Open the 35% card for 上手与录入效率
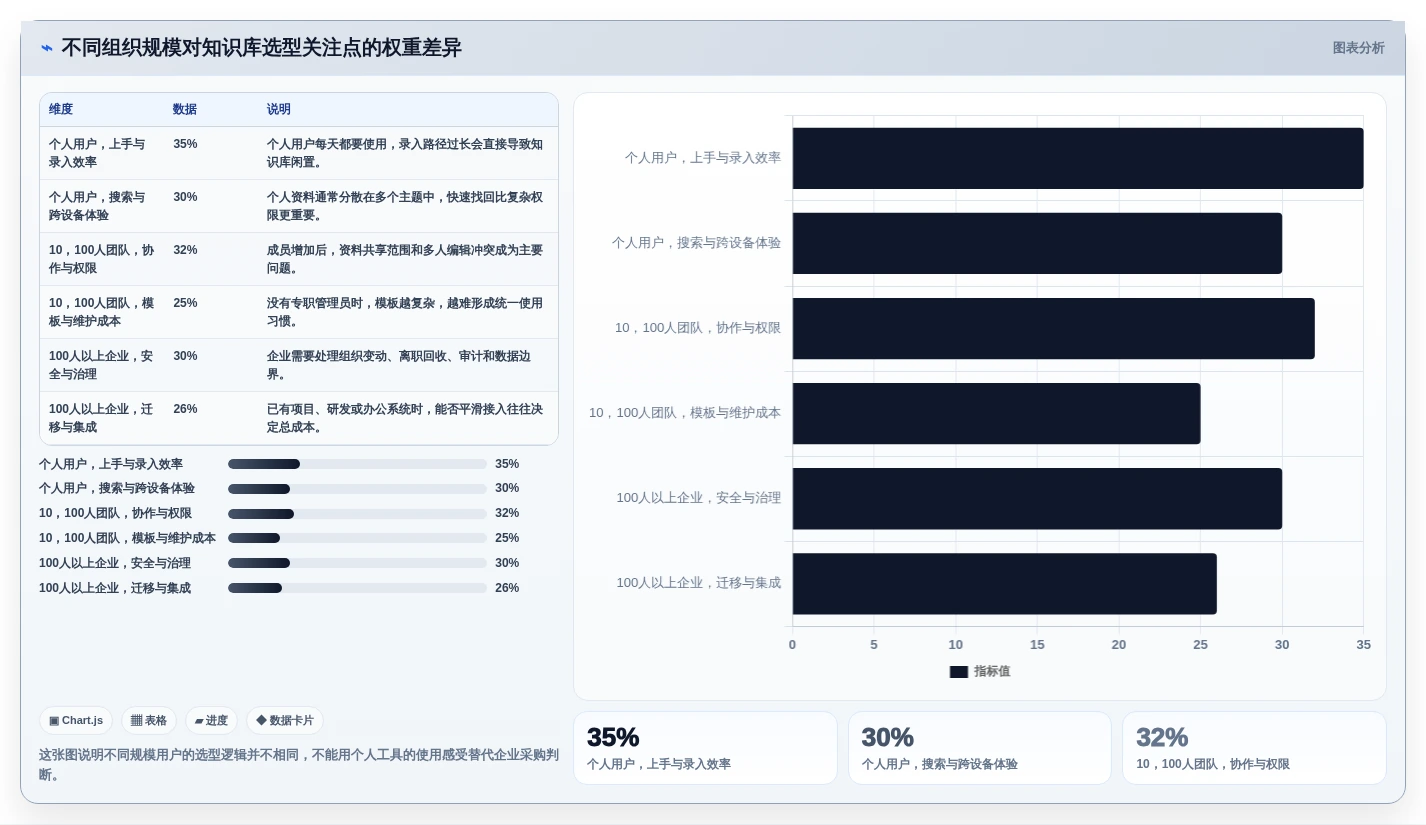 tap(705, 748)
